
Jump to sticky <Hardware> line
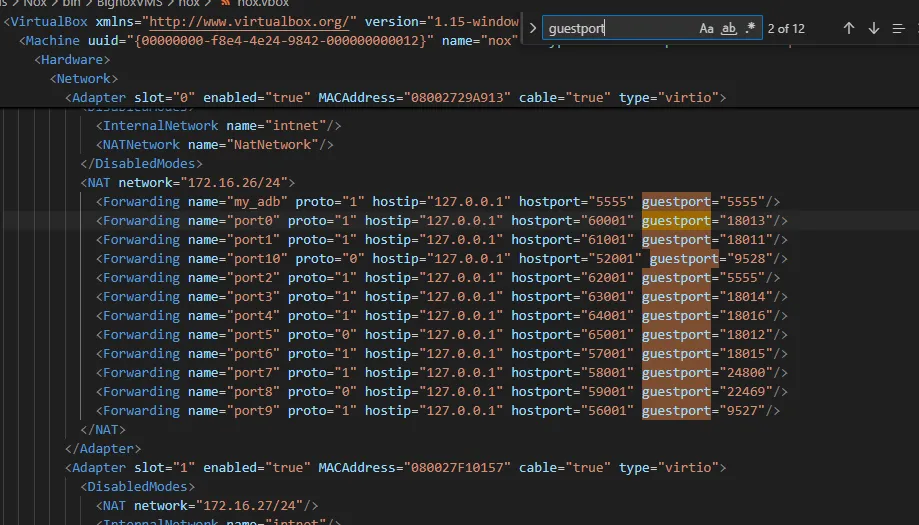pos(72,60)
